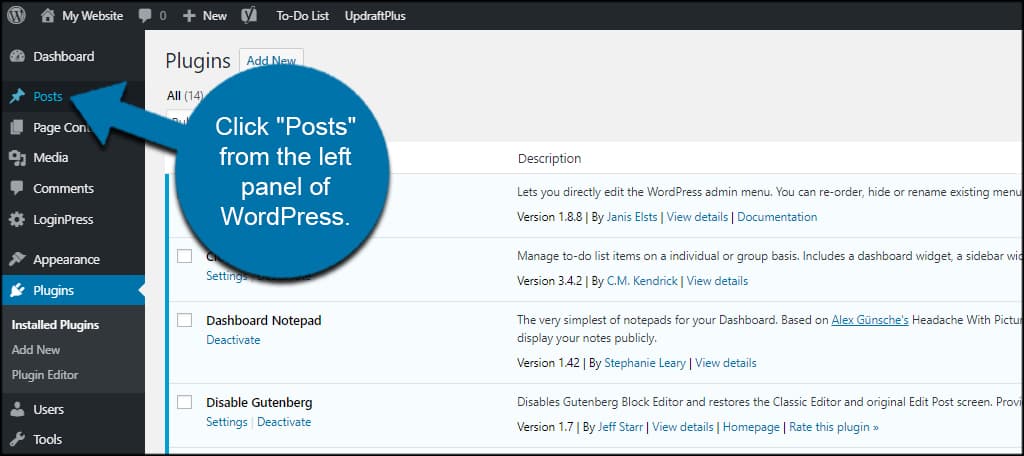
Task: View details for version 3.4.2 plugin
Action: tap(717, 281)
